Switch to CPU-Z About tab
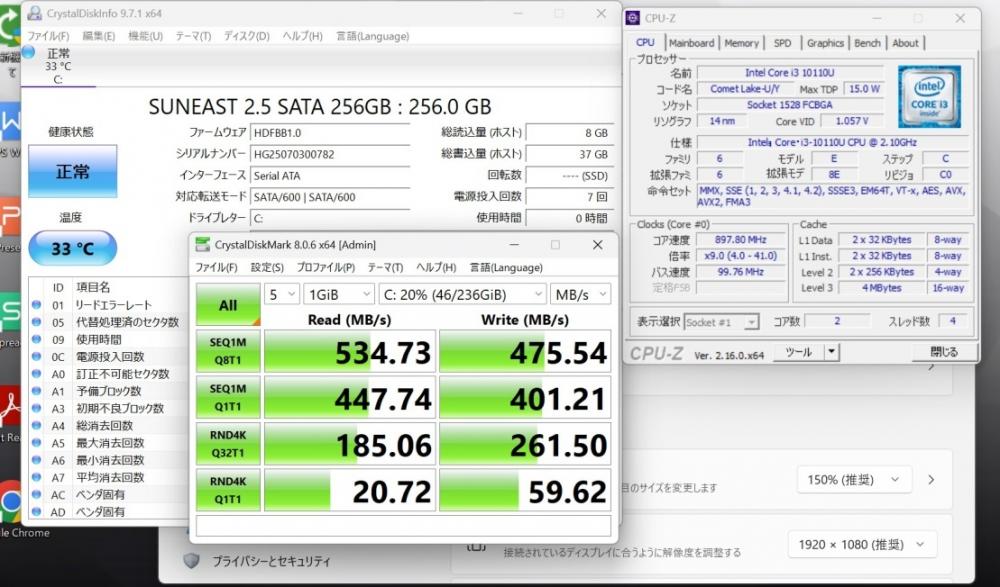 point(905,43)
